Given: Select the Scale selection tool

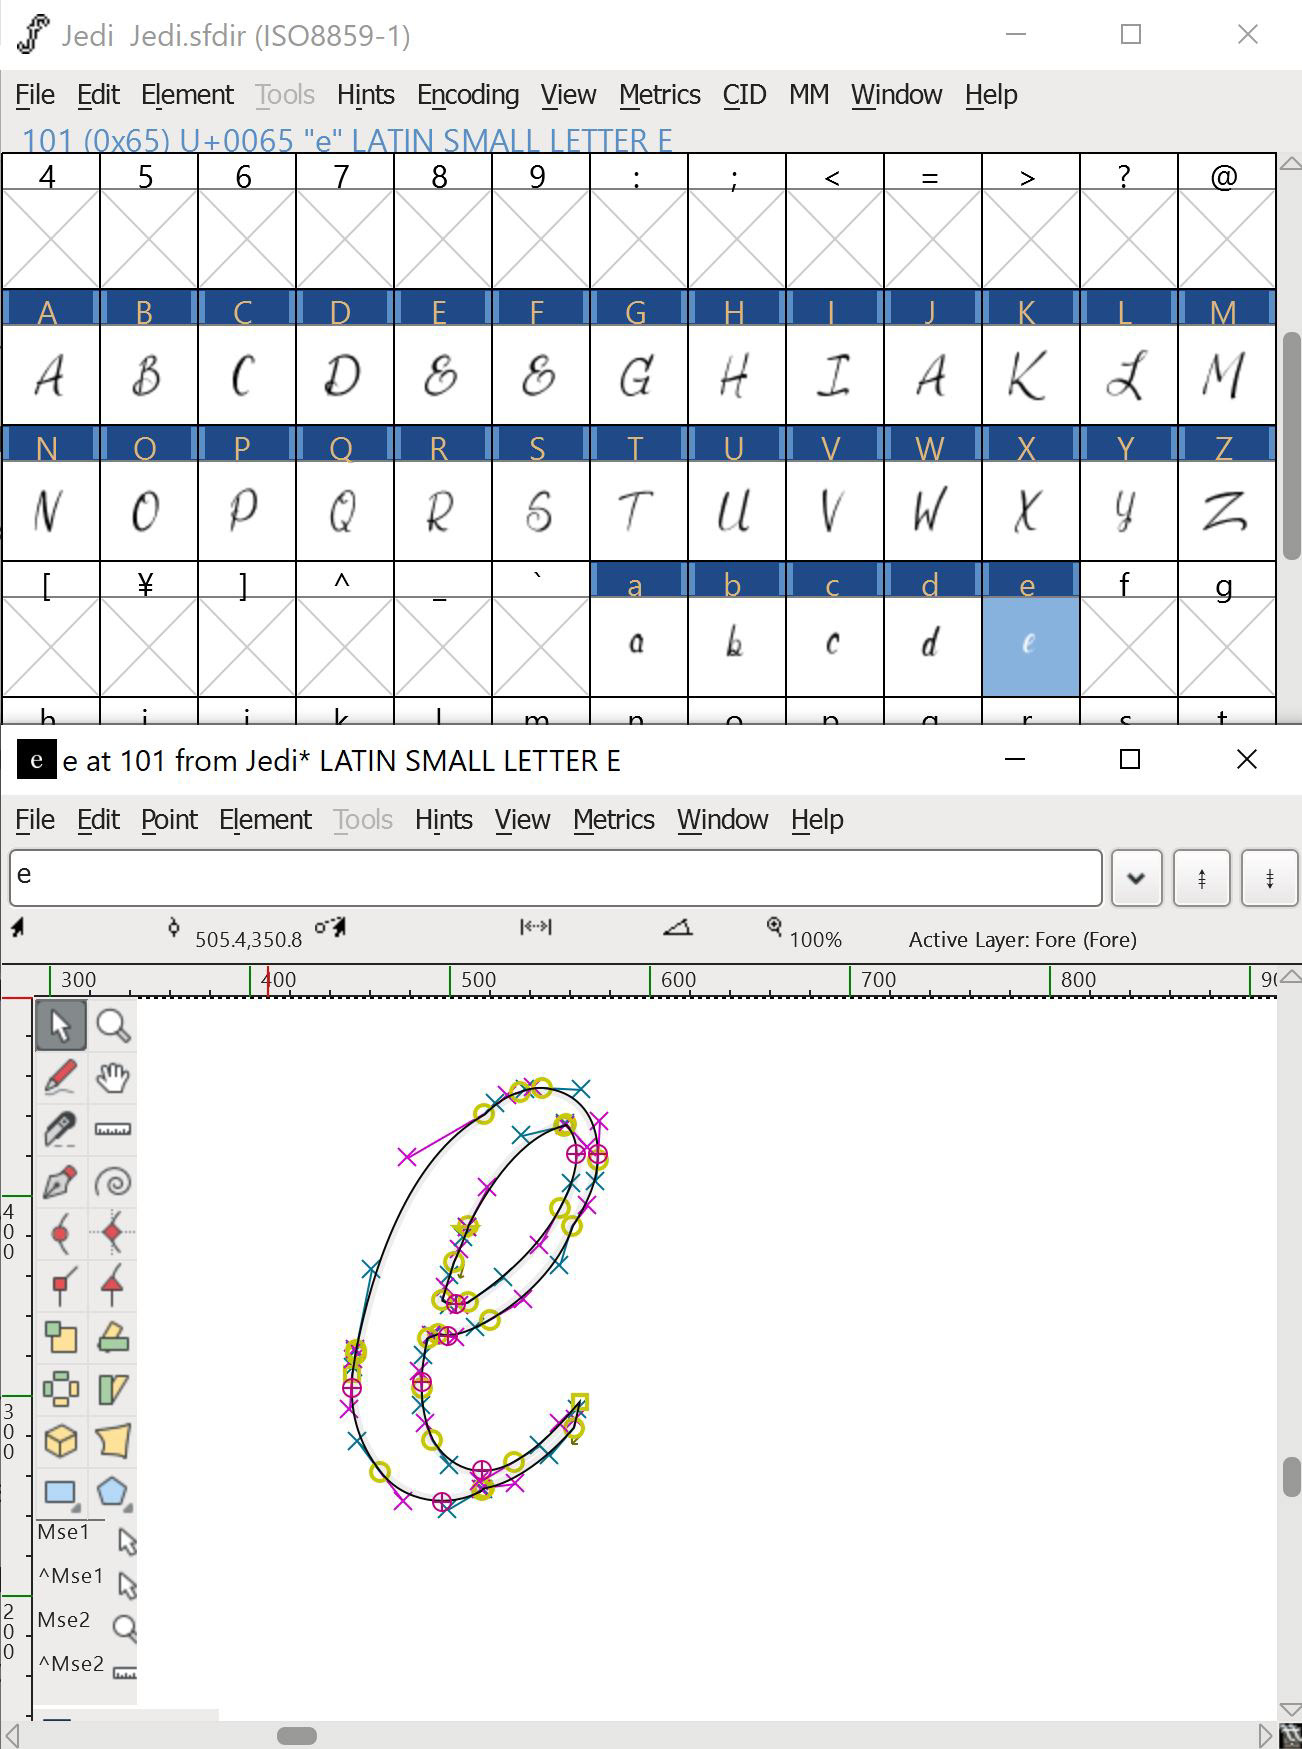Looking at the screenshot, I should tap(61, 1338).
